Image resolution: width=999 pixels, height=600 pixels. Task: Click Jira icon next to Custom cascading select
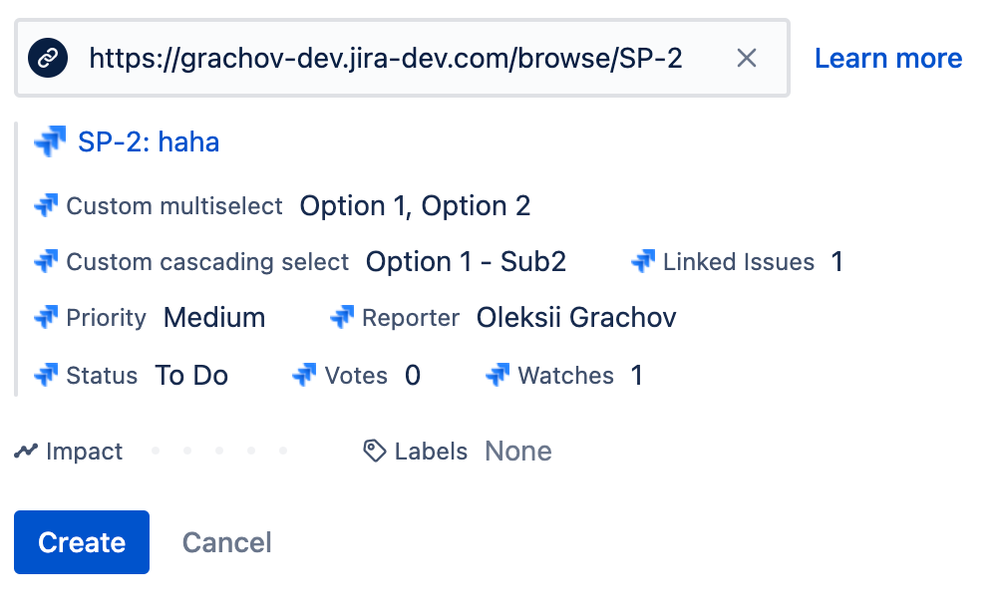(46, 262)
